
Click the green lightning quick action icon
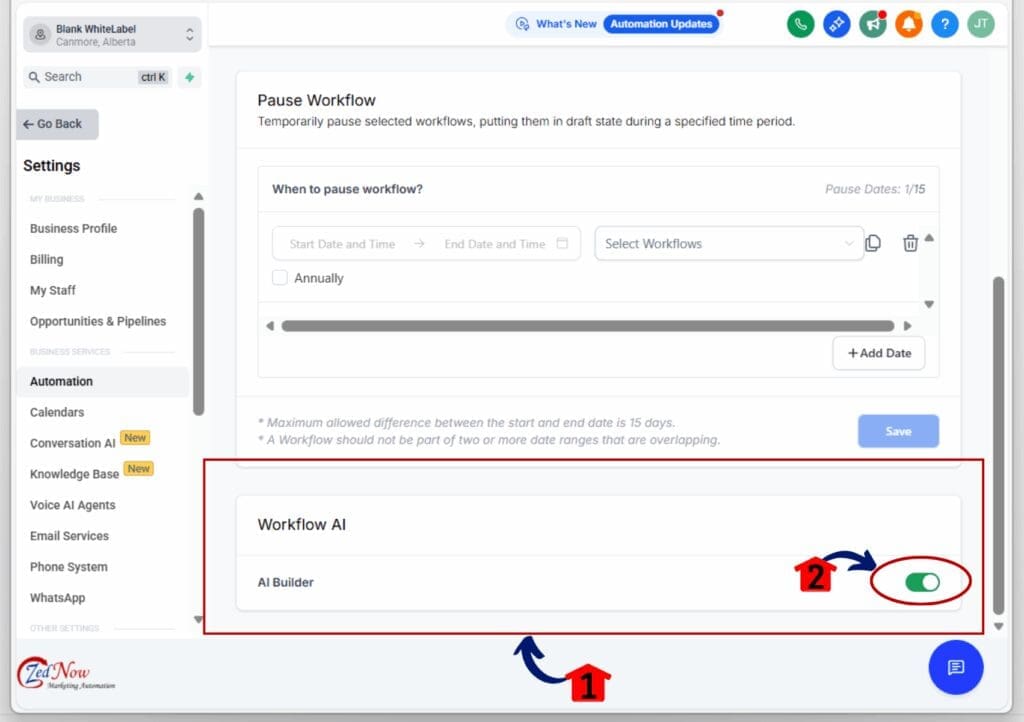pyautogui.click(x=189, y=77)
